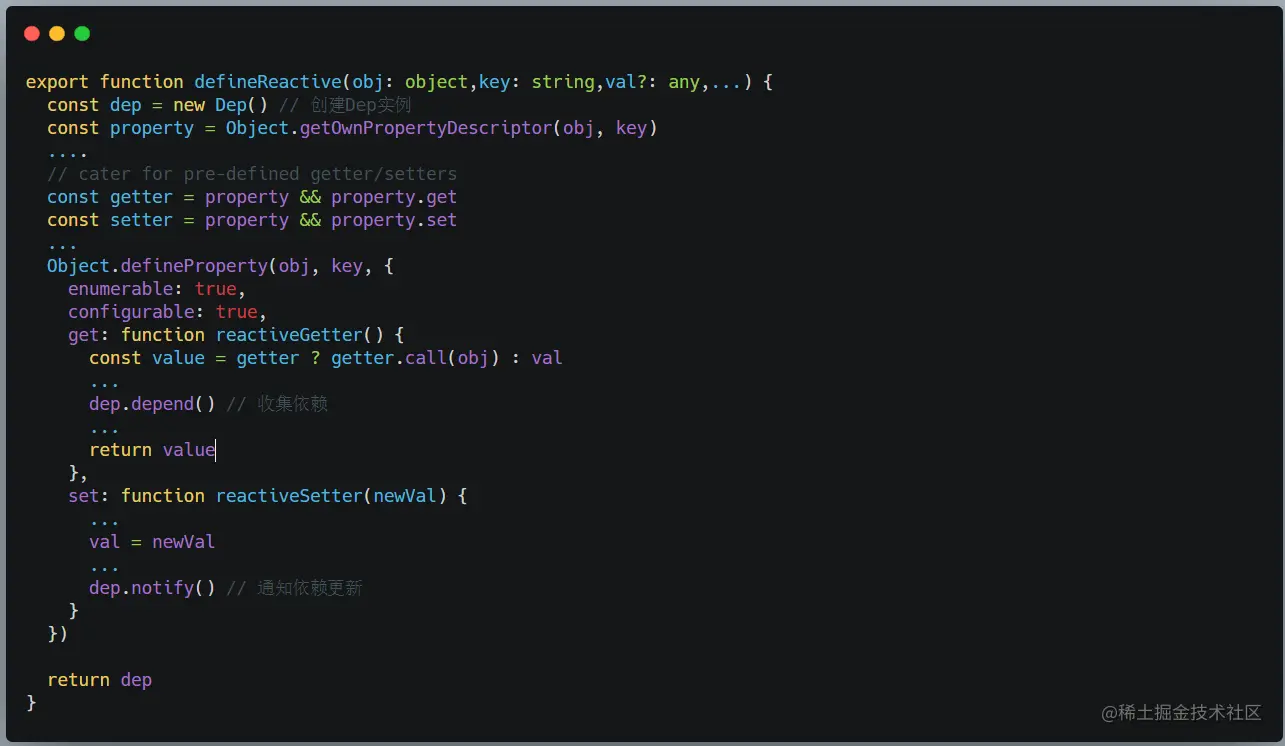Click the "val = newVal" assignment

point(152,542)
